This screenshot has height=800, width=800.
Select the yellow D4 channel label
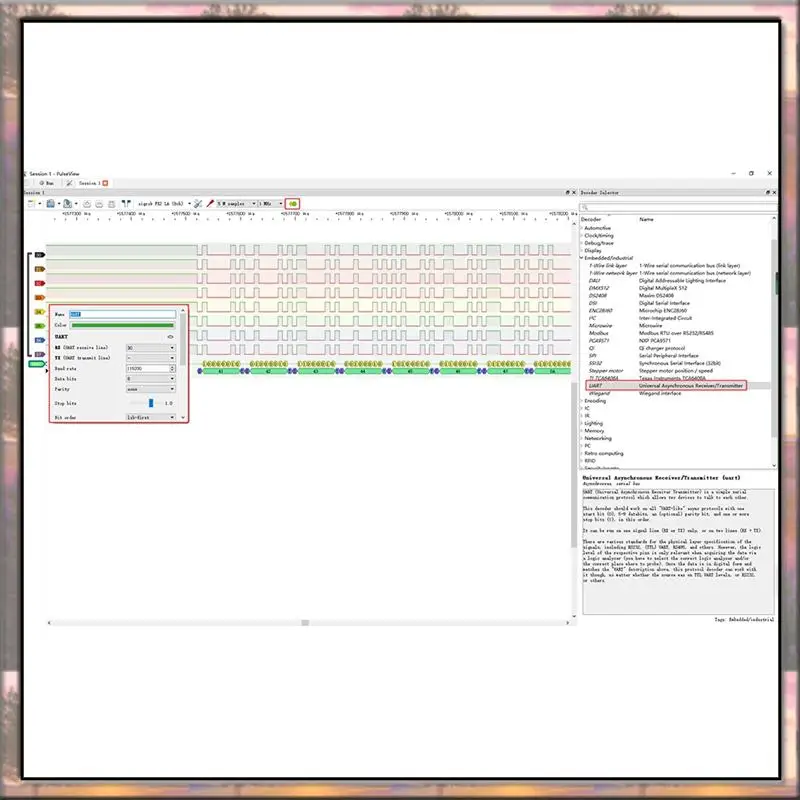[40, 312]
